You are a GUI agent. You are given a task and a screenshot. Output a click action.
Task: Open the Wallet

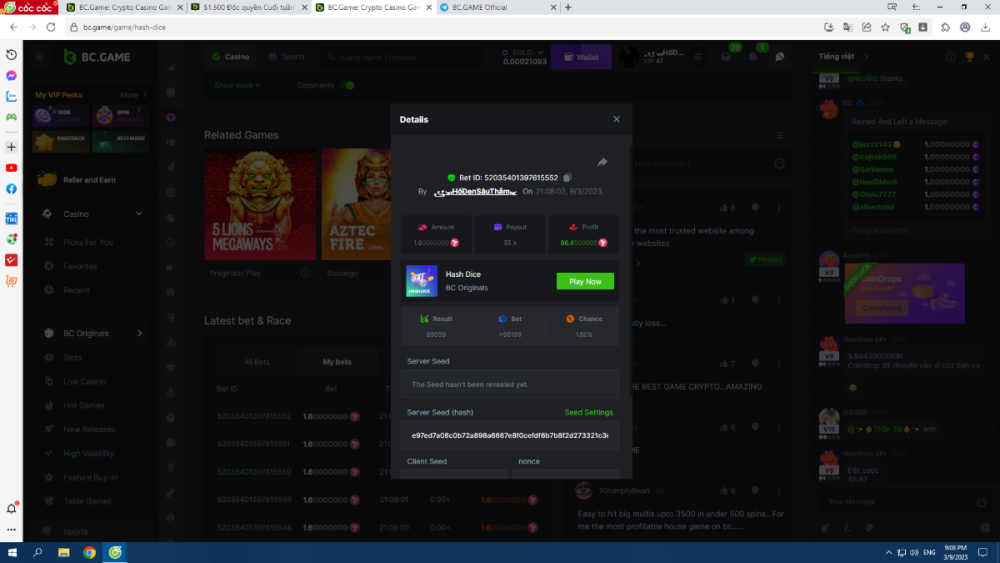[581, 57]
